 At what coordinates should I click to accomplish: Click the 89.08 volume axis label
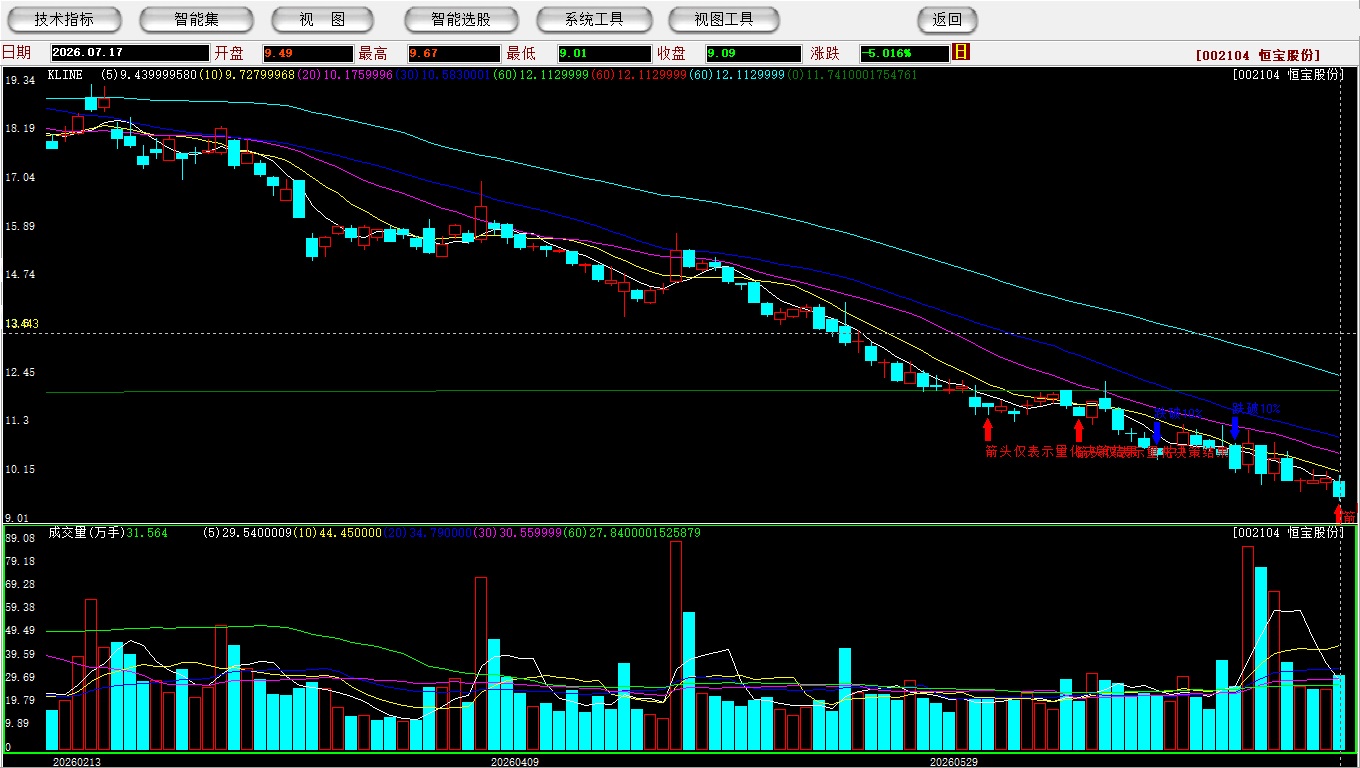(x=21, y=538)
